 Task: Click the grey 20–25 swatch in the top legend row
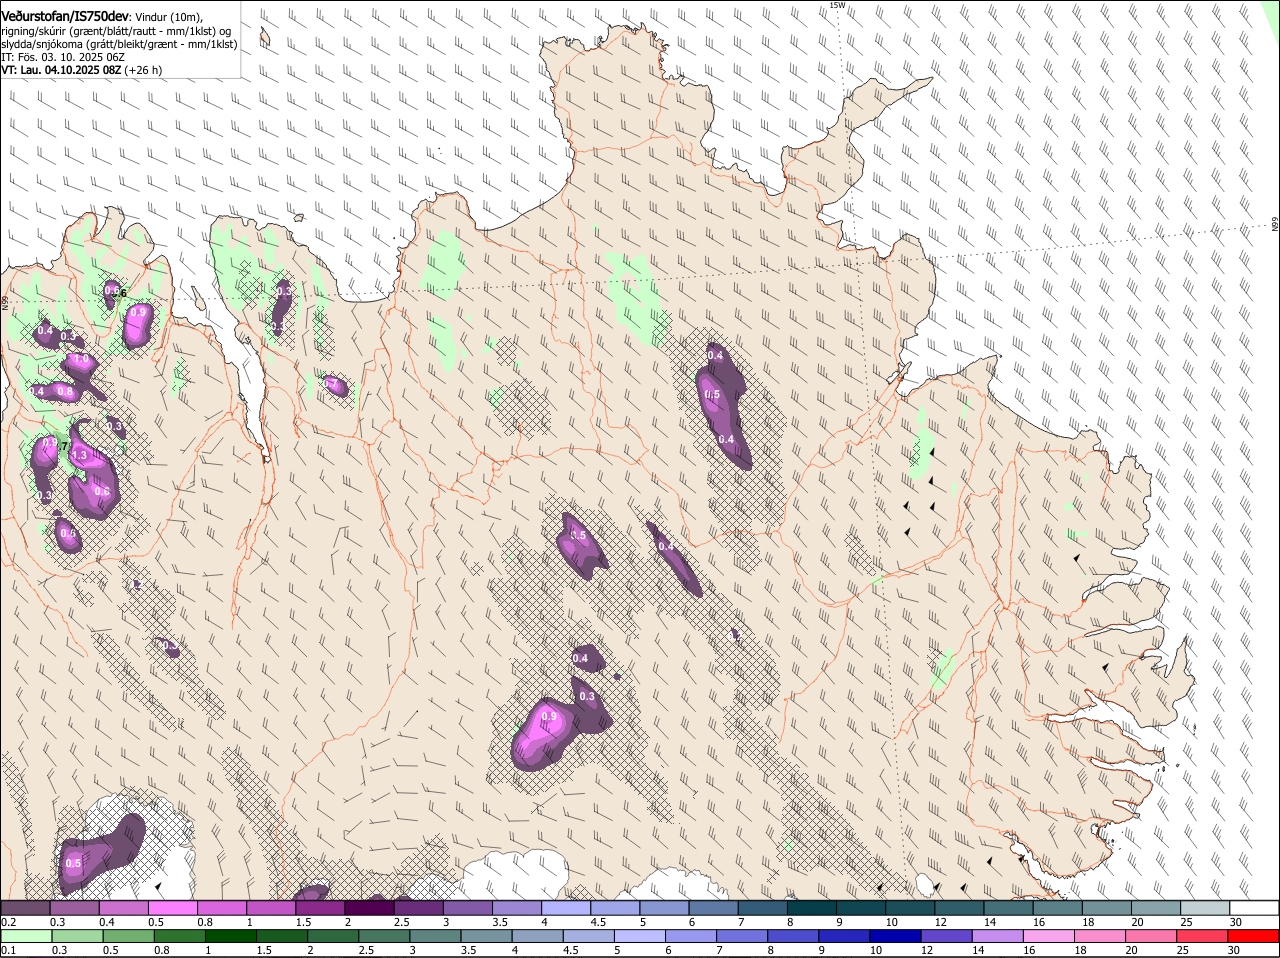point(1155,908)
